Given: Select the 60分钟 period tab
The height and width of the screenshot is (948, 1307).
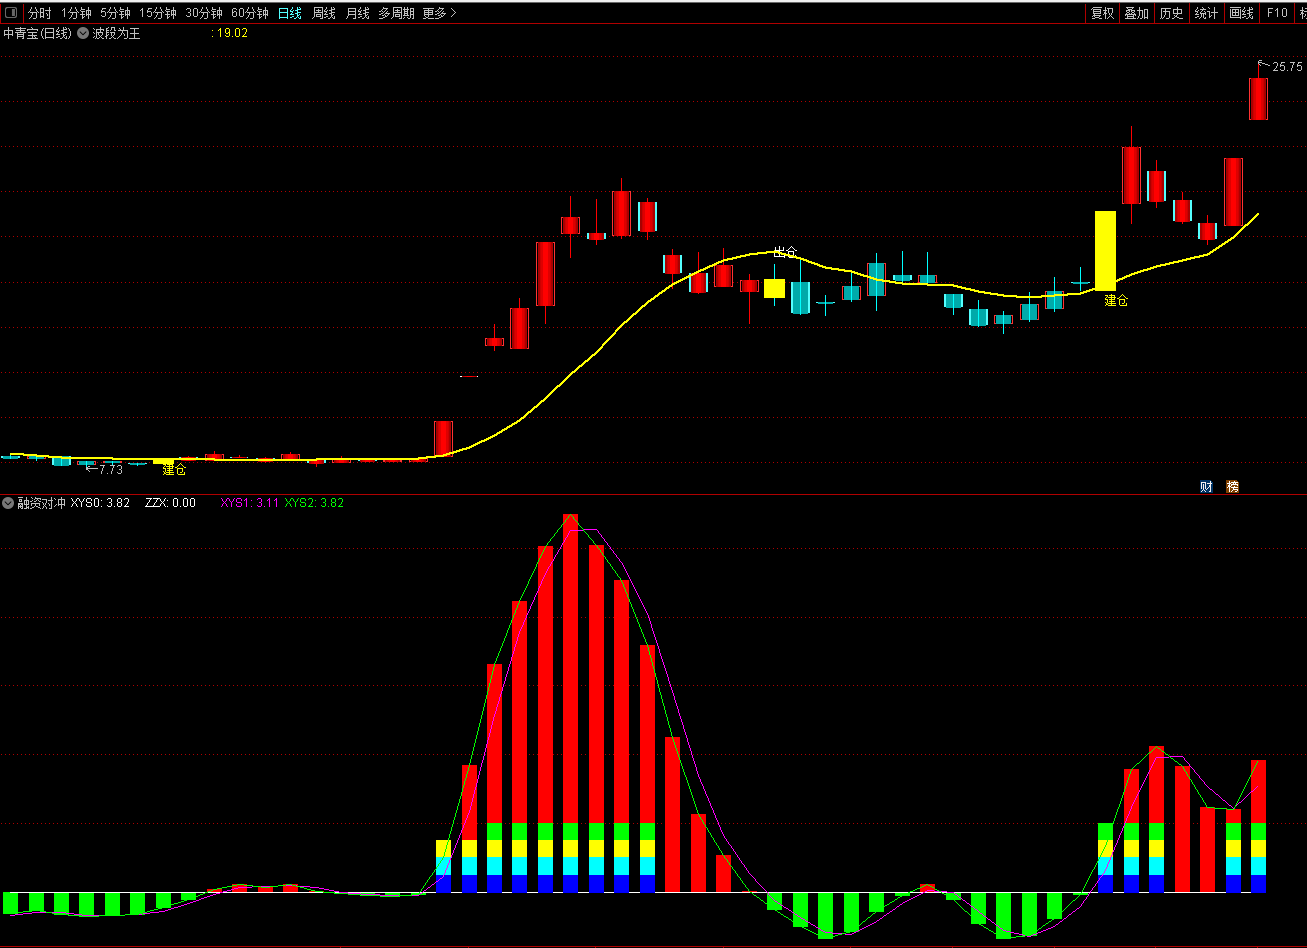Looking at the screenshot, I should pyautogui.click(x=250, y=13).
